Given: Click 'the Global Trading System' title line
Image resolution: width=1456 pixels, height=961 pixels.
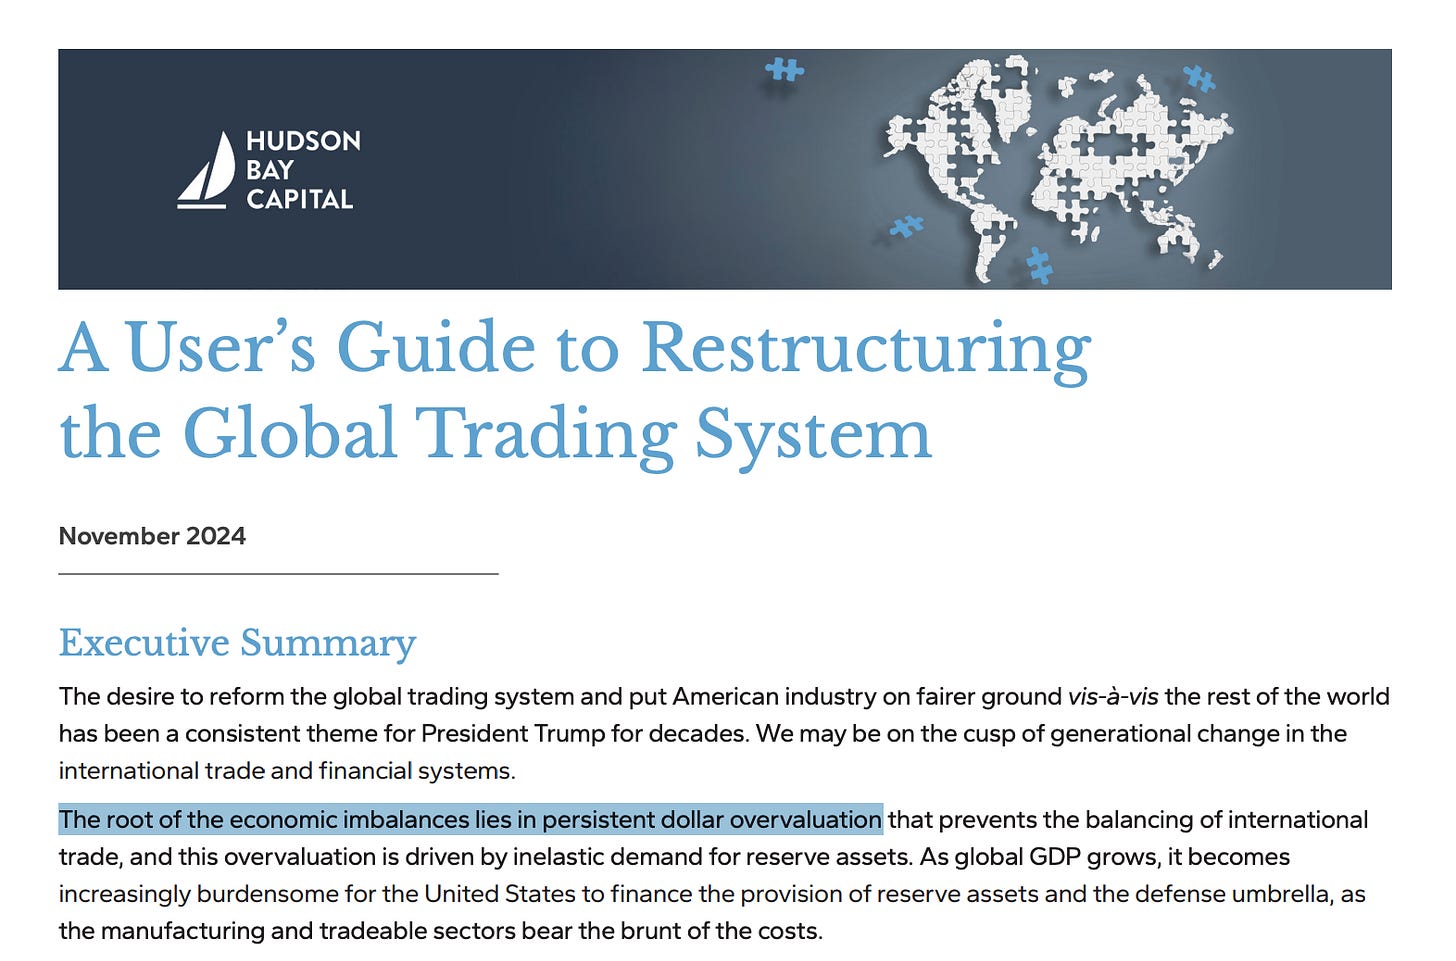Looking at the screenshot, I should (495, 435).
